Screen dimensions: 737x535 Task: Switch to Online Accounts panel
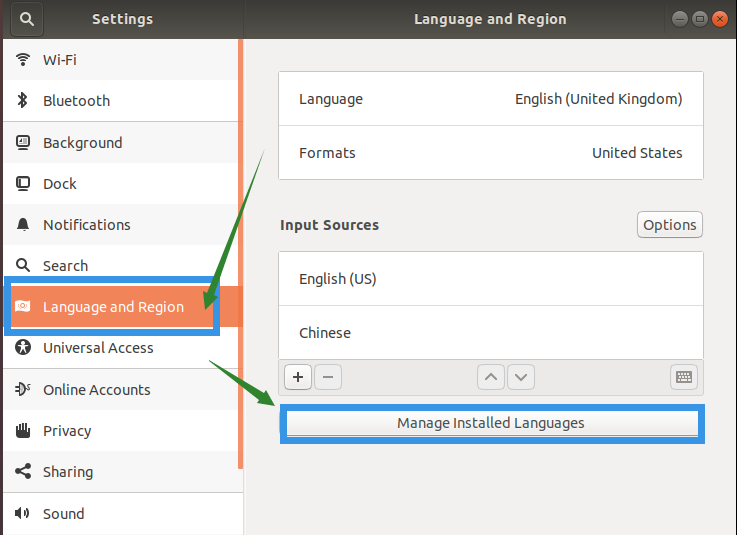(96, 390)
